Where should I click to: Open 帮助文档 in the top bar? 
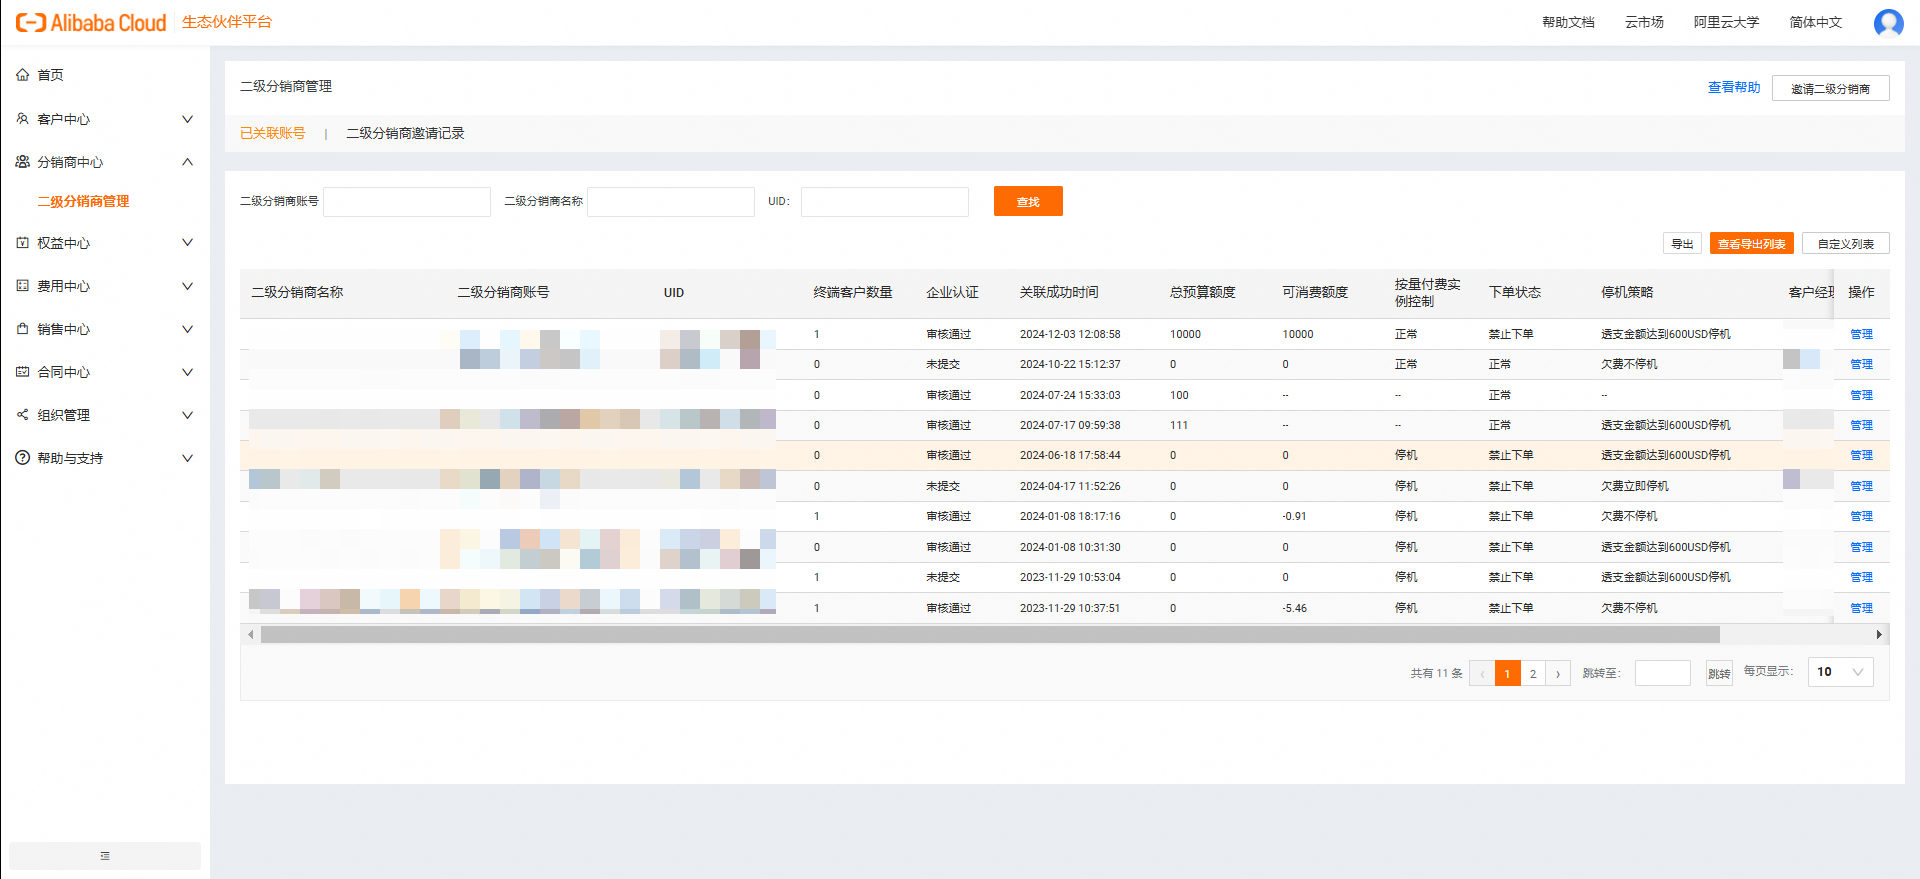tap(1568, 22)
